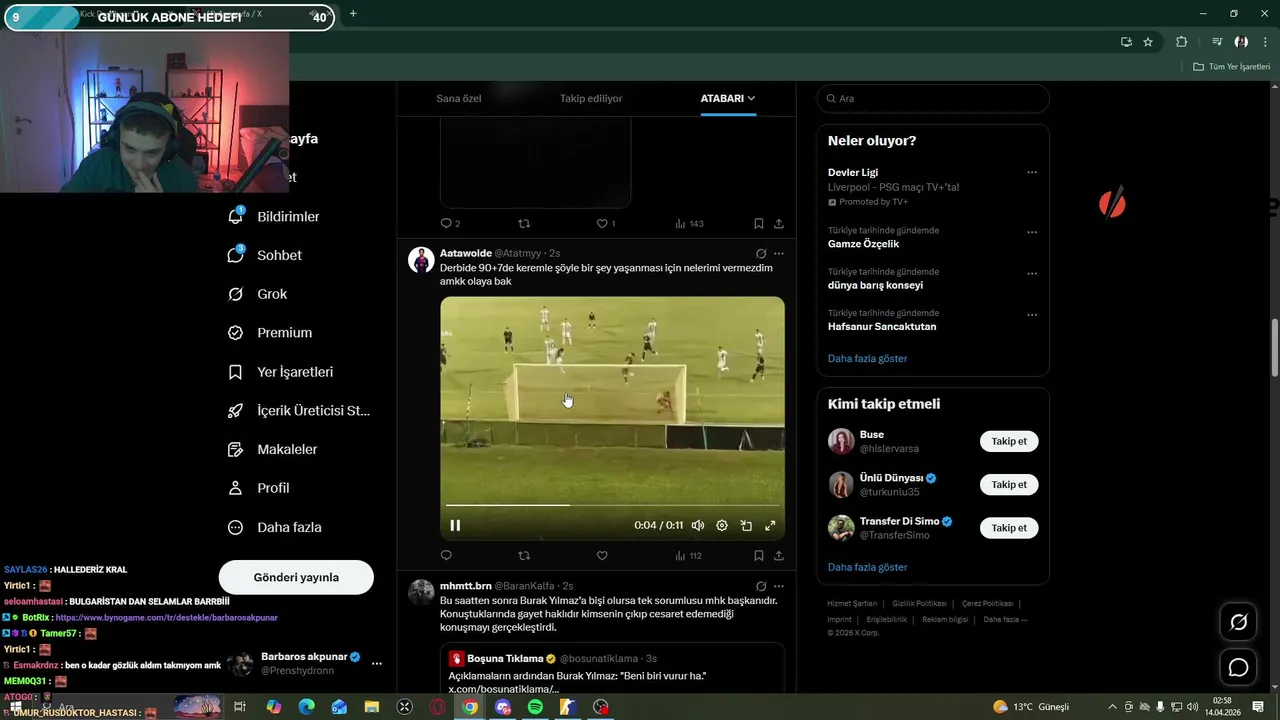
Task: Focus the Ara search field
Action: click(933, 98)
